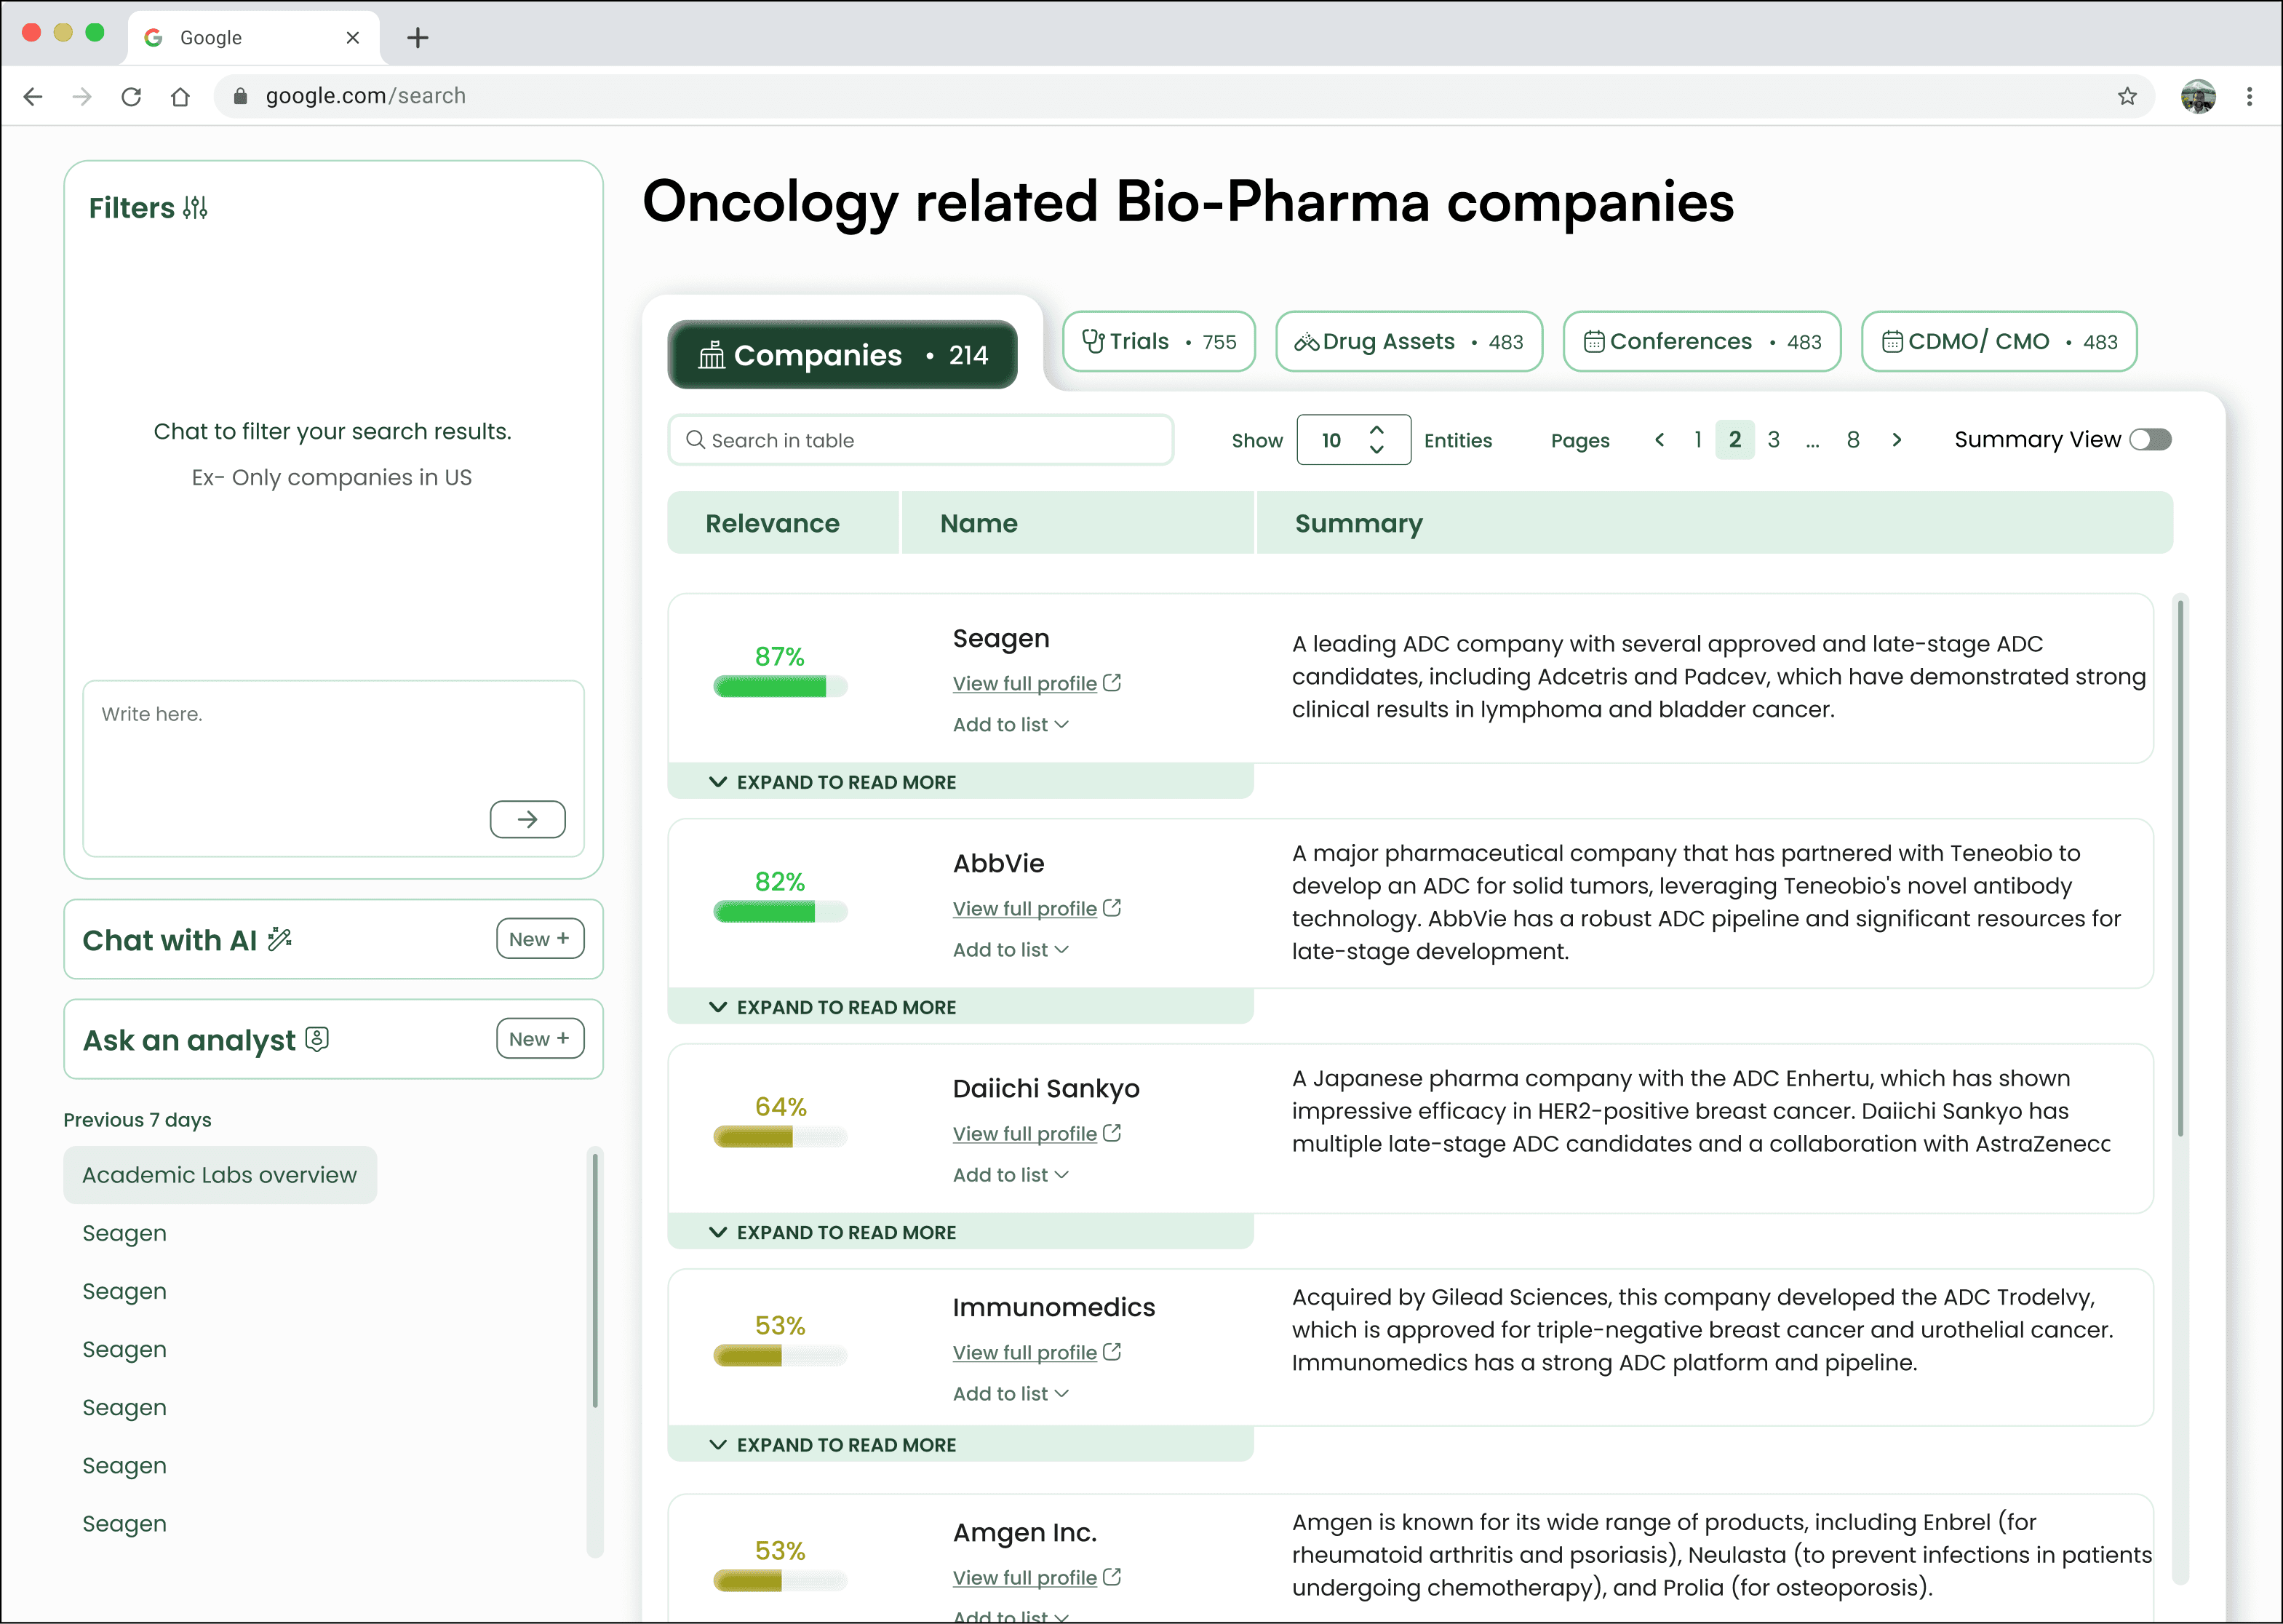Start a new Chat with AI
Viewport: 2283px width, 1624px height.
539,939
